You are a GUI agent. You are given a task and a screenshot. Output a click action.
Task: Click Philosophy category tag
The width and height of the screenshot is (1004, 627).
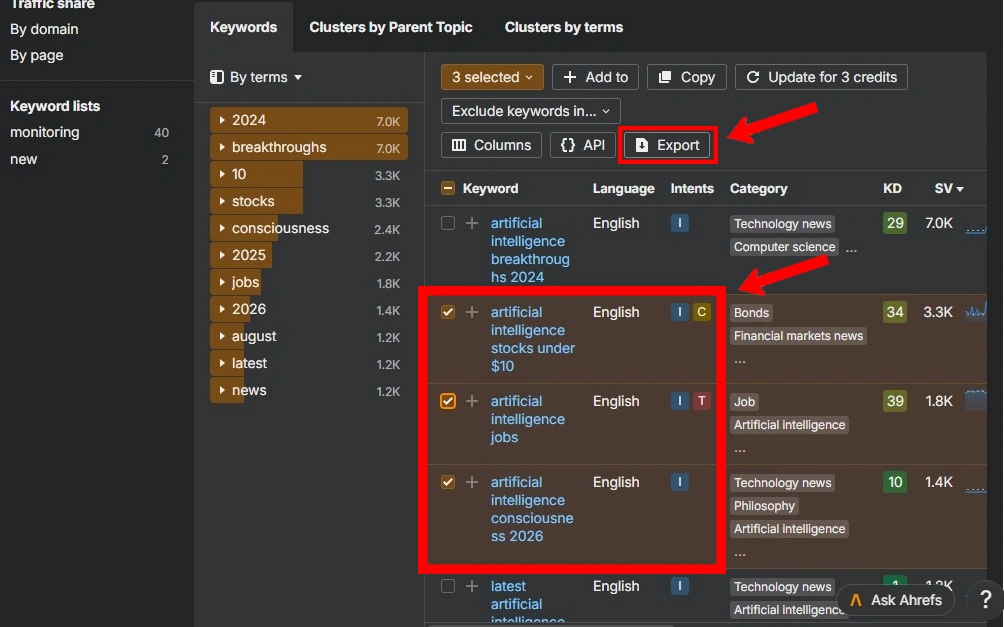click(x=764, y=506)
